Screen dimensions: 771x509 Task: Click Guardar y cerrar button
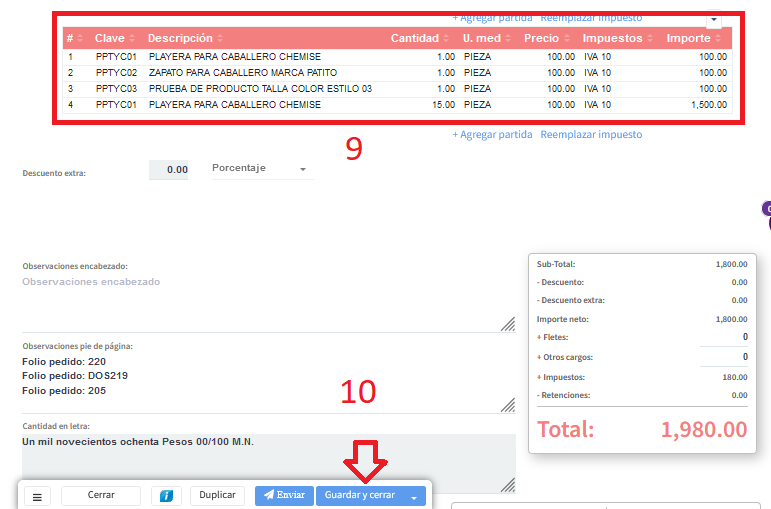360,496
